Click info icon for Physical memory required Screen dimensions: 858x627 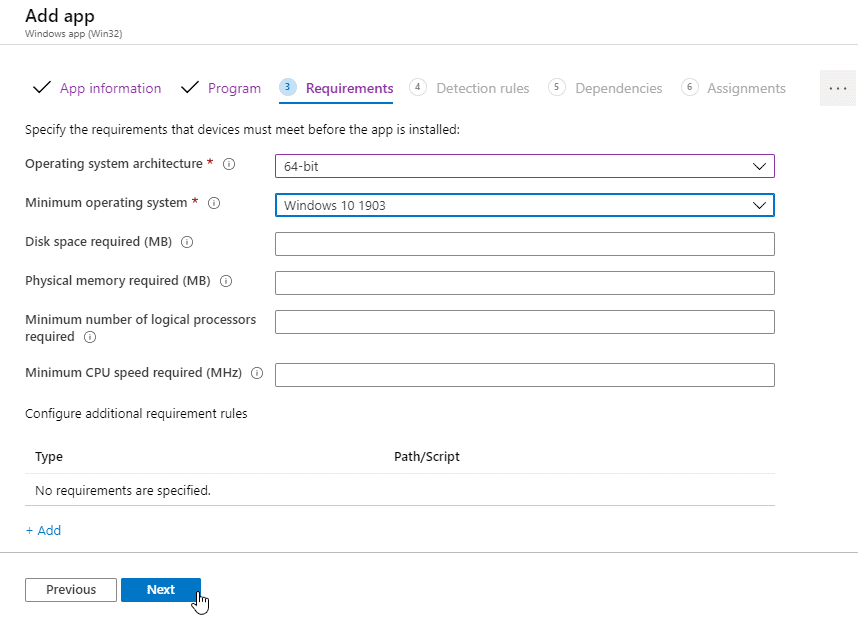point(225,281)
